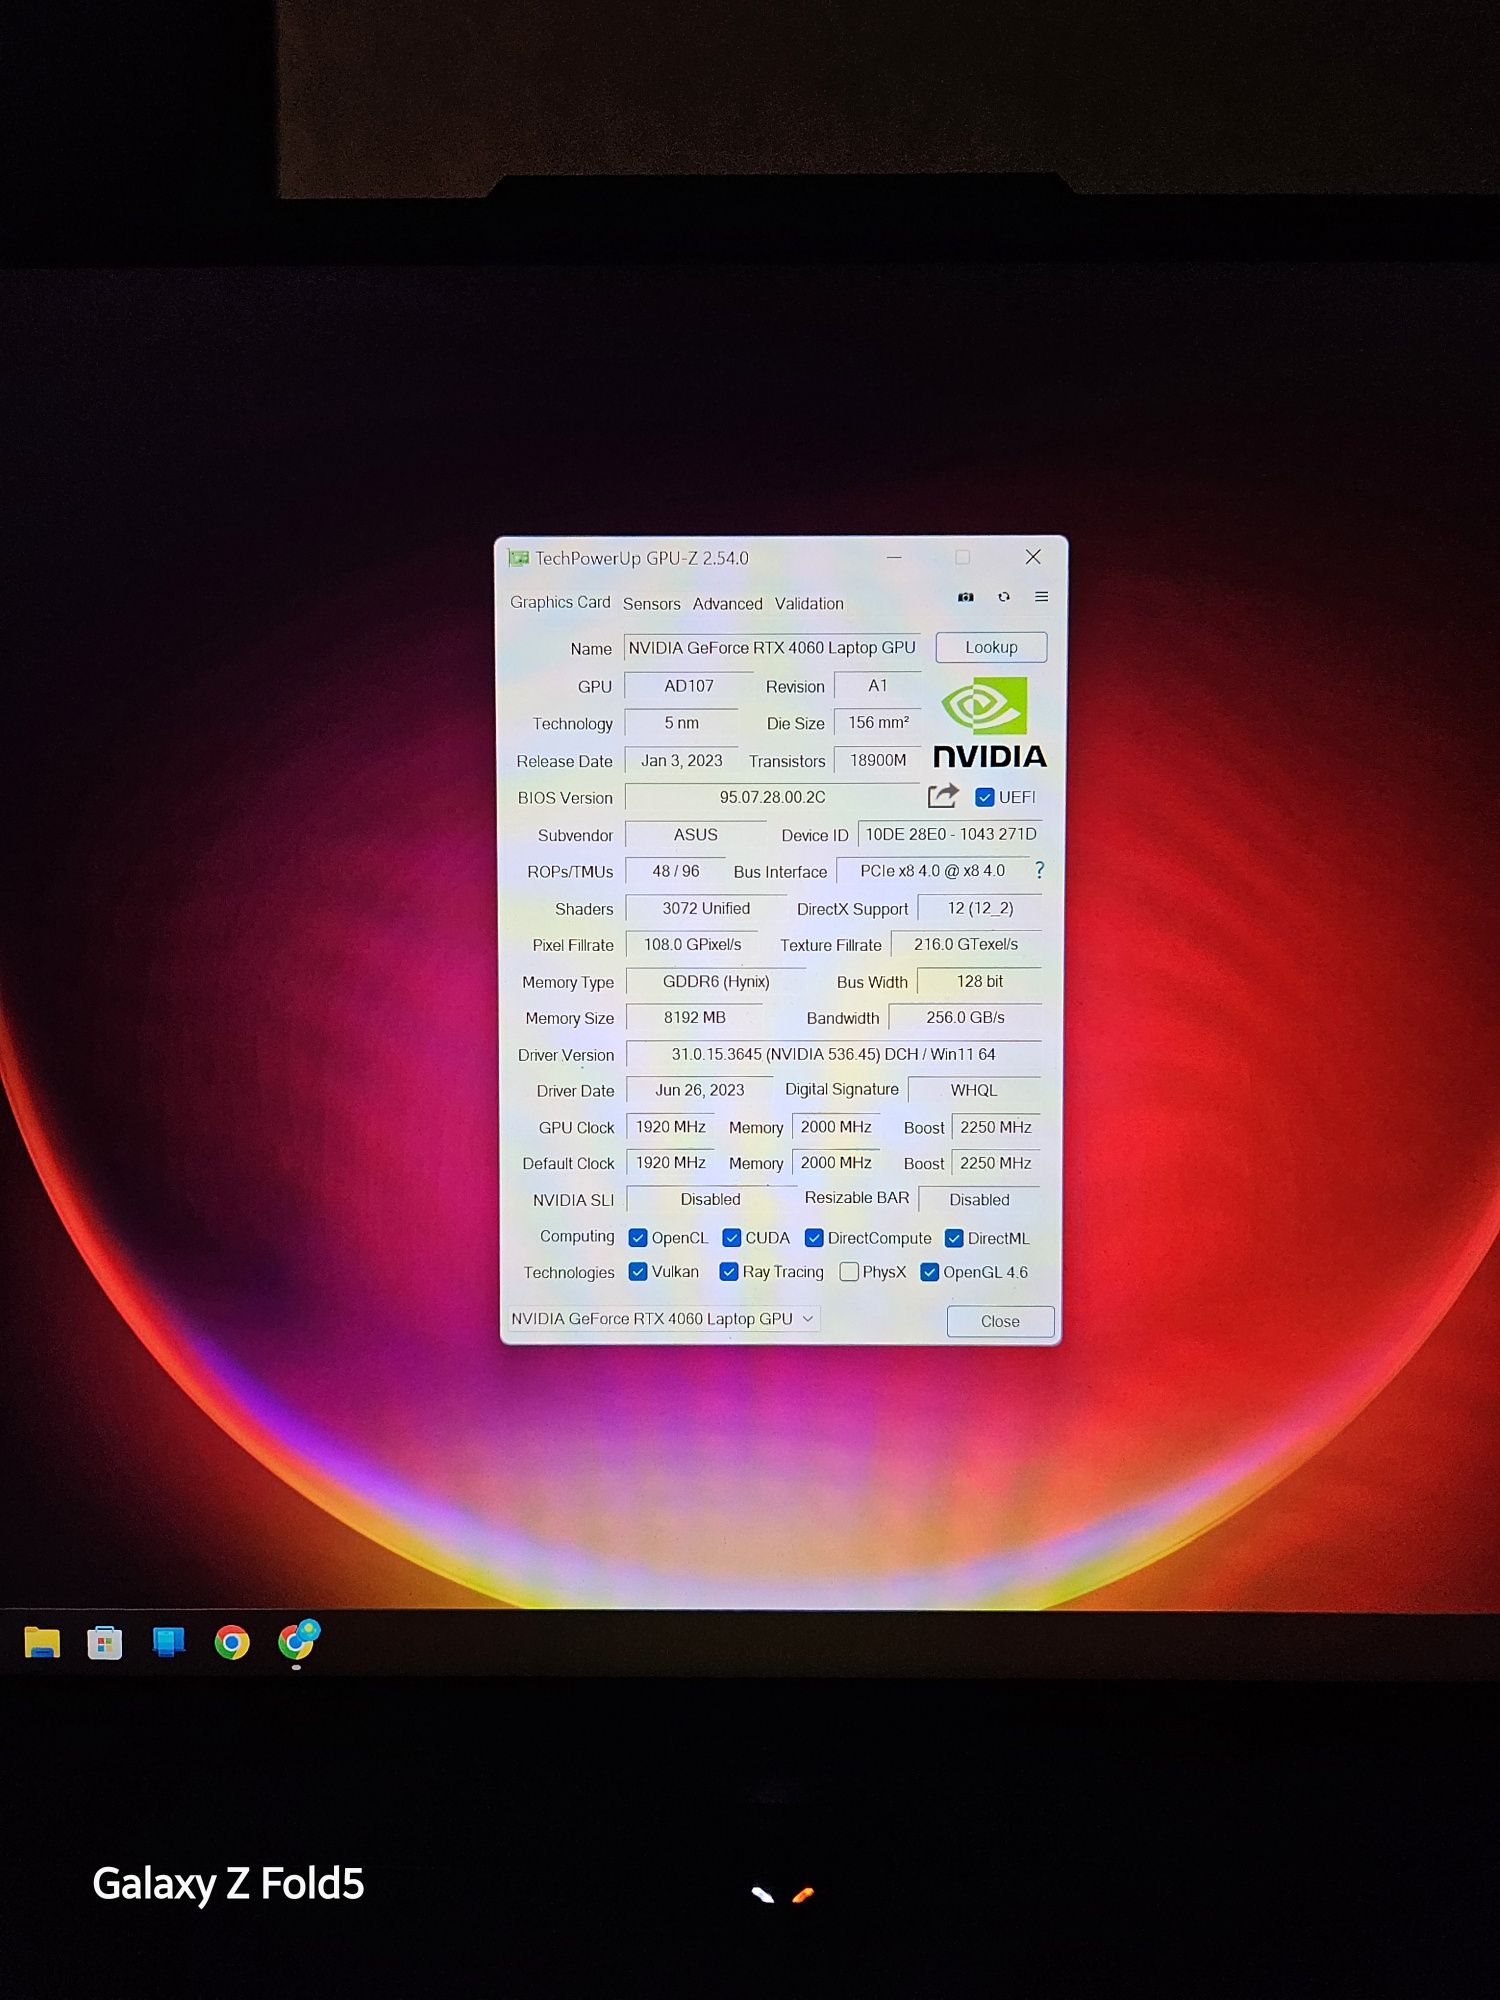Click the Technology value 5 nm

pos(682,723)
